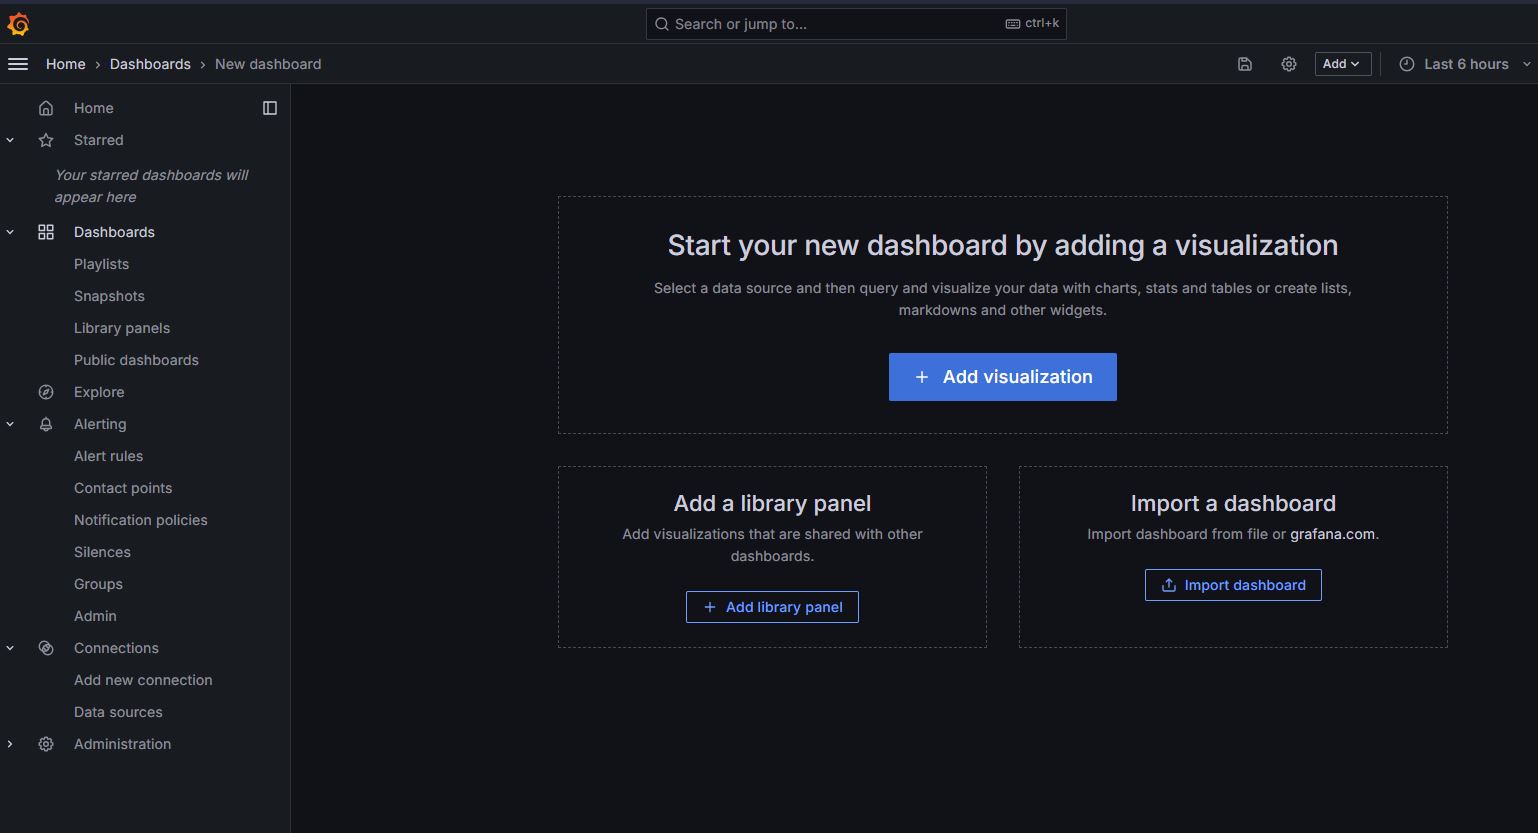Click the Grafana logo icon
Screen dimensions: 1538x833
[18, 24]
